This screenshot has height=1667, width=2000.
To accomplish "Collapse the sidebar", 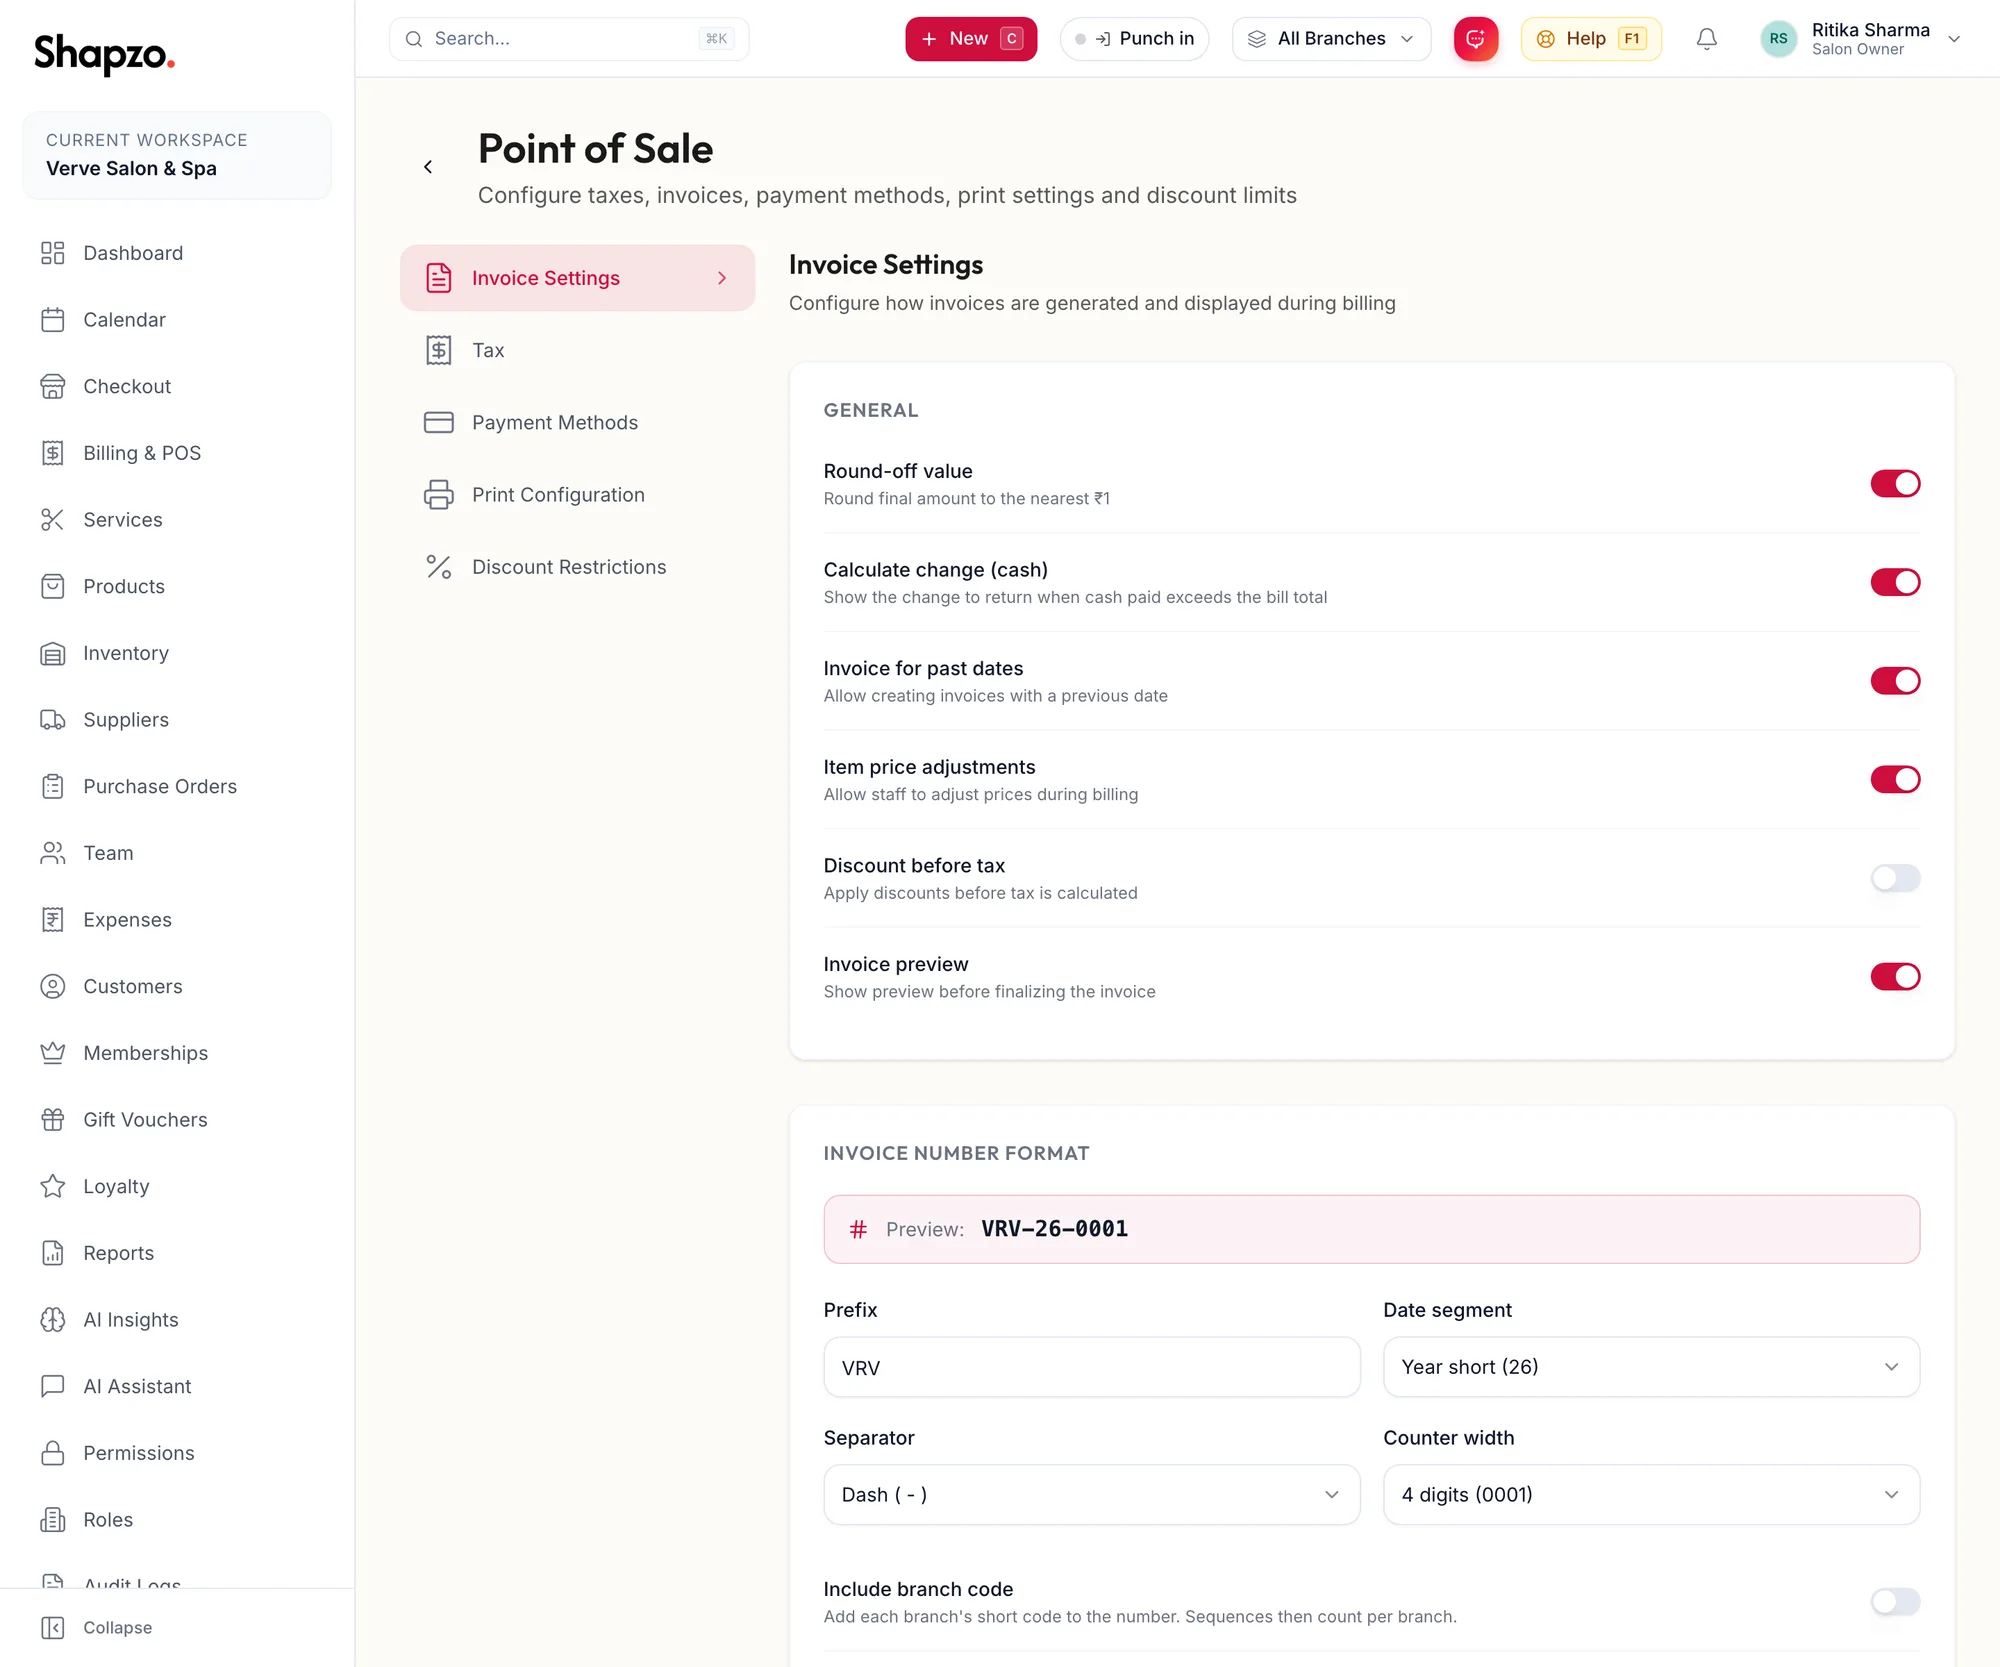I will click(x=97, y=1628).
